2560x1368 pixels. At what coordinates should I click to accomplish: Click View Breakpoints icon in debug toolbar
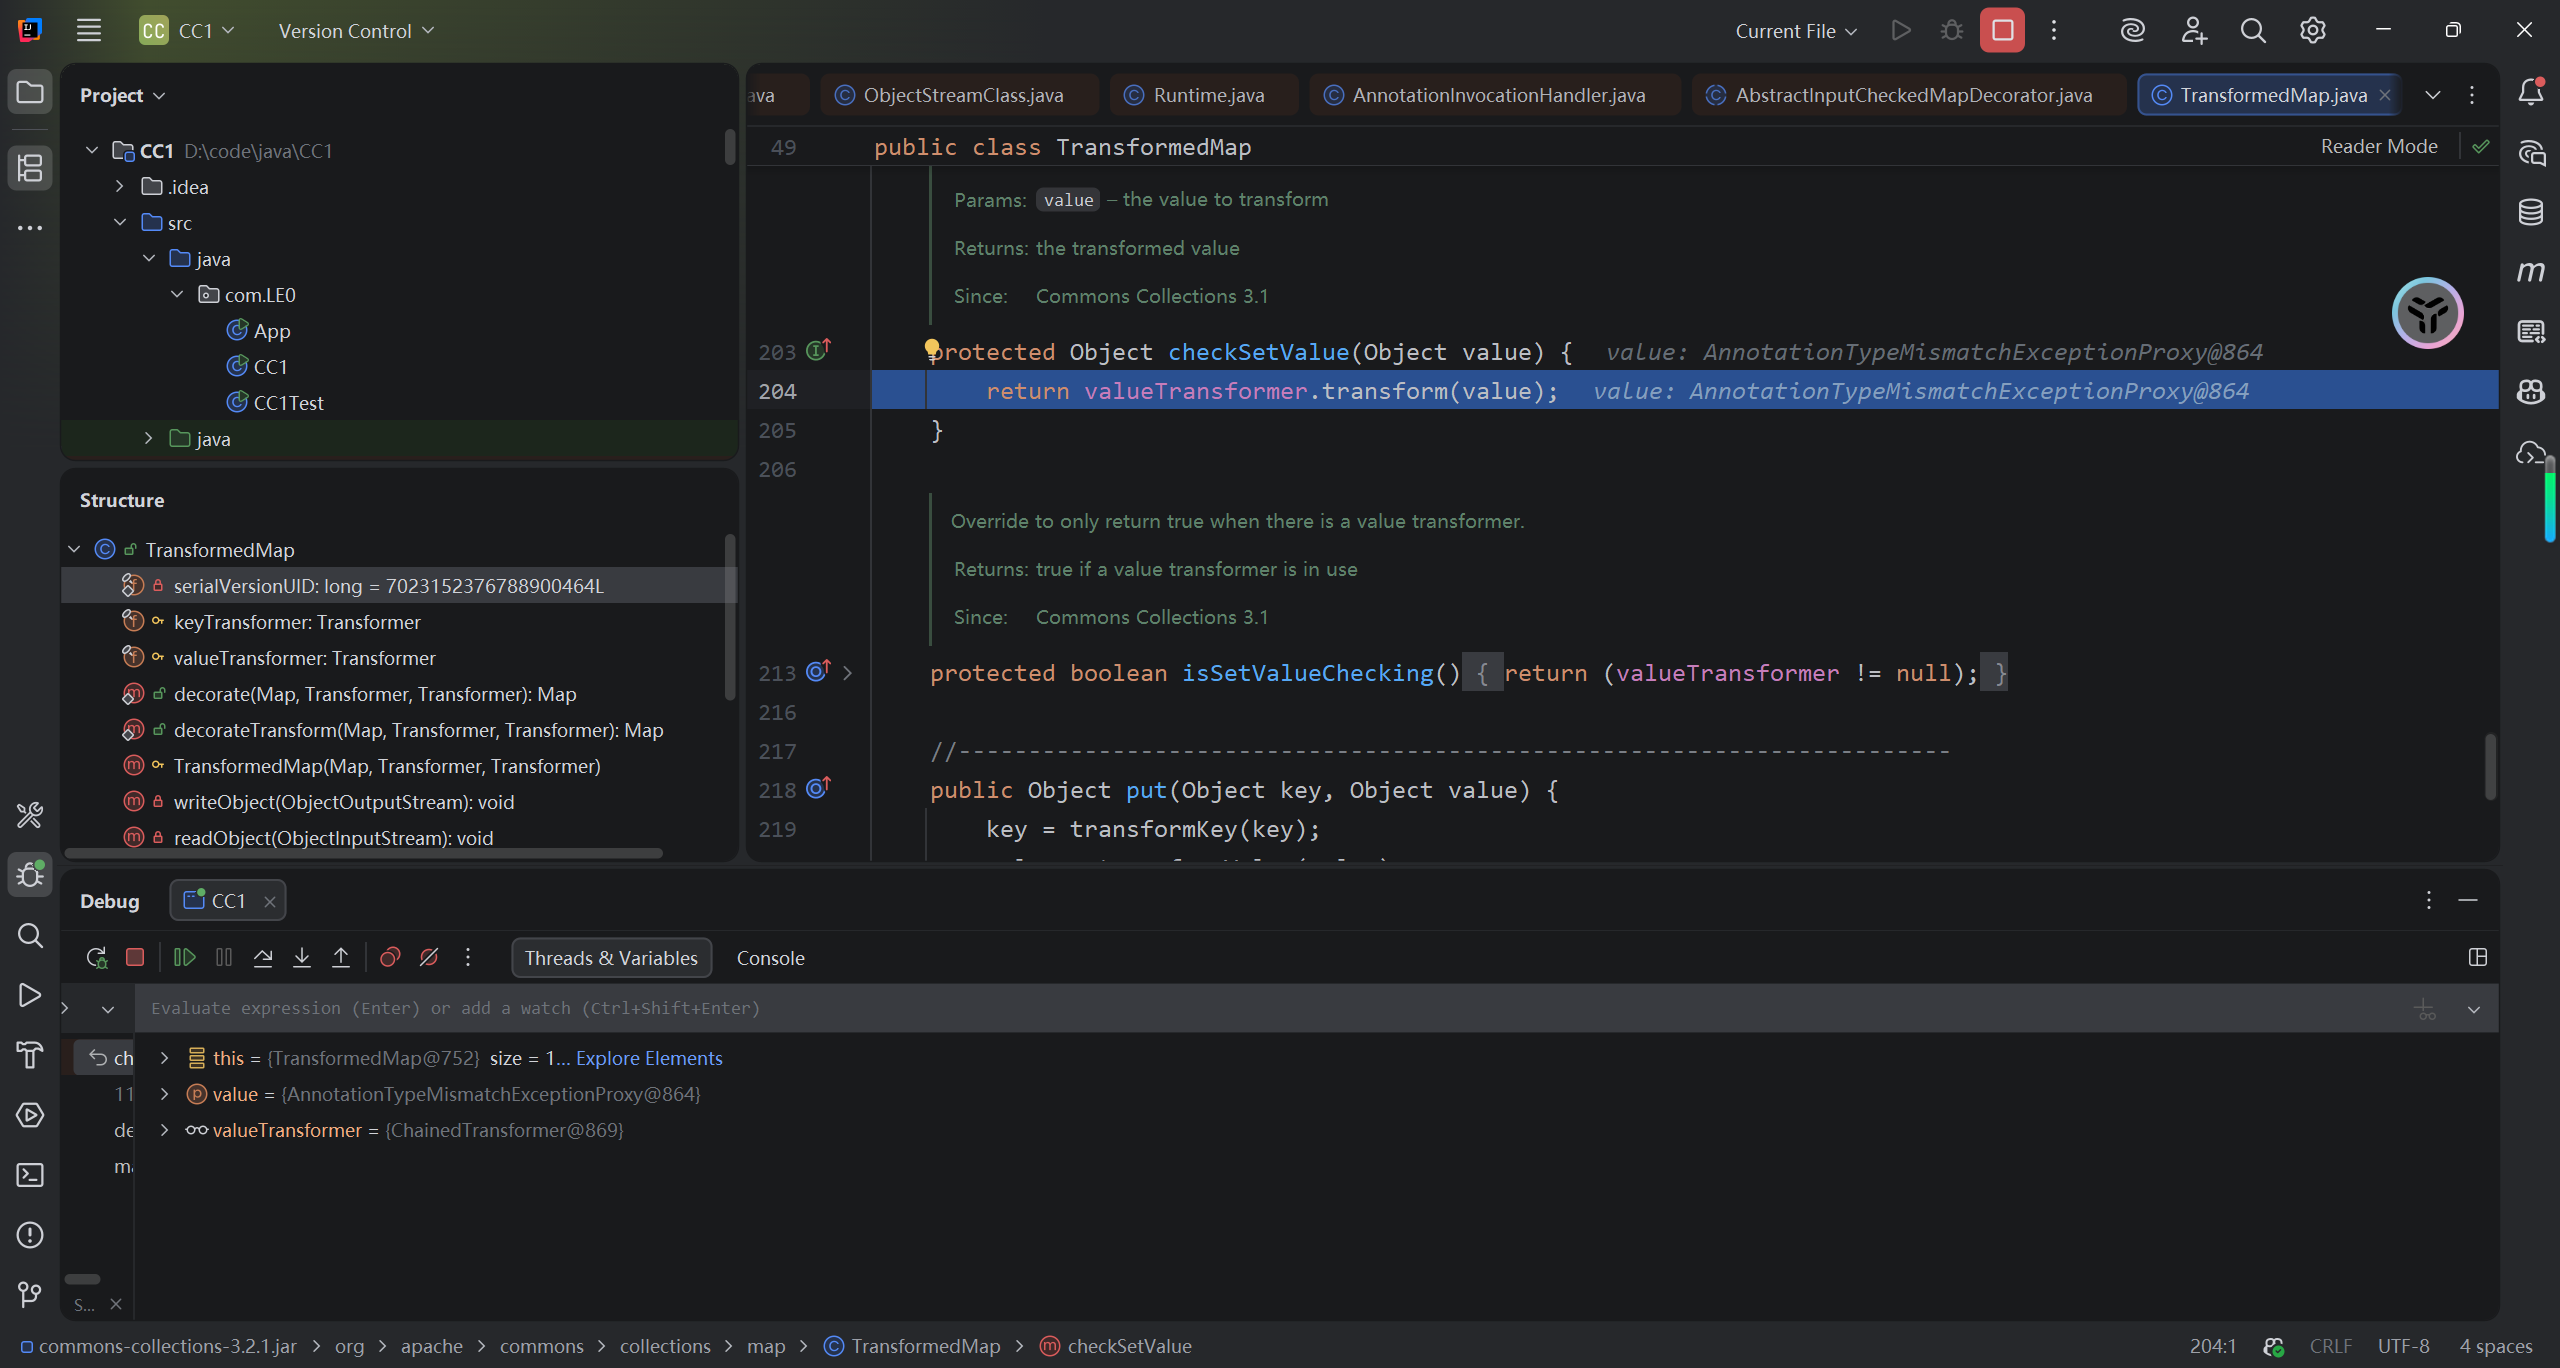390,958
